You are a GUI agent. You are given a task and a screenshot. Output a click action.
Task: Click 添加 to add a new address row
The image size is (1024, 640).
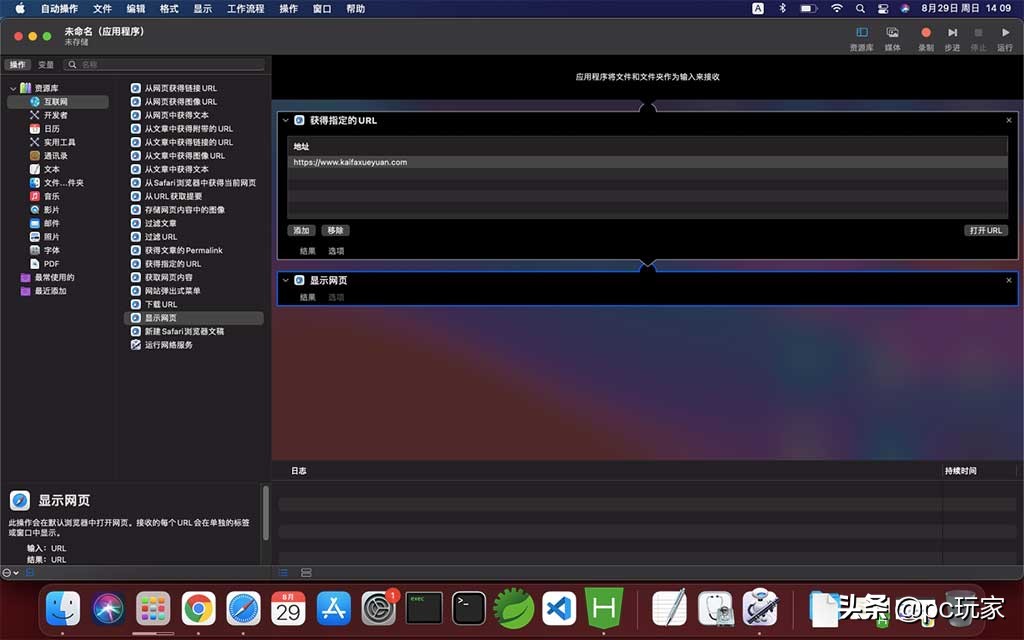(x=301, y=230)
